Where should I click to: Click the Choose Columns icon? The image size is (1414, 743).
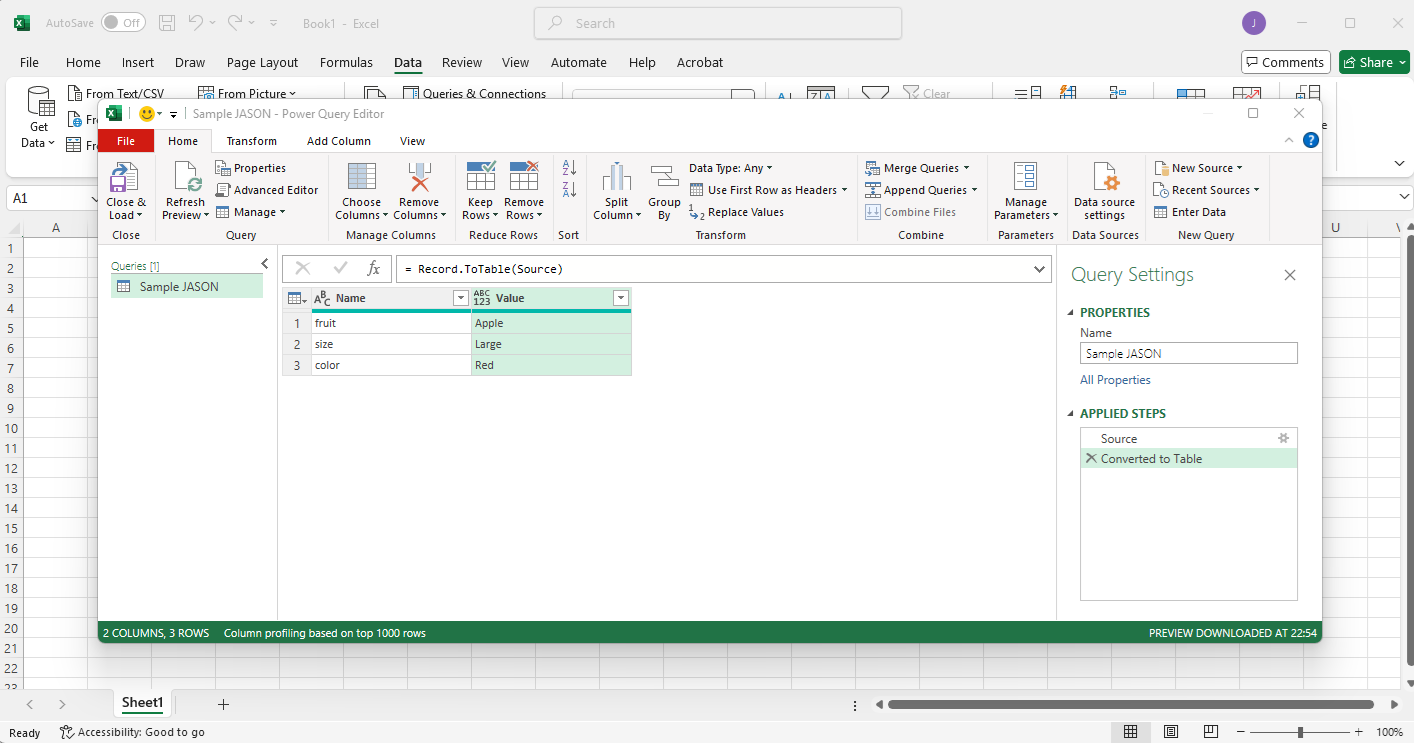tap(361, 176)
